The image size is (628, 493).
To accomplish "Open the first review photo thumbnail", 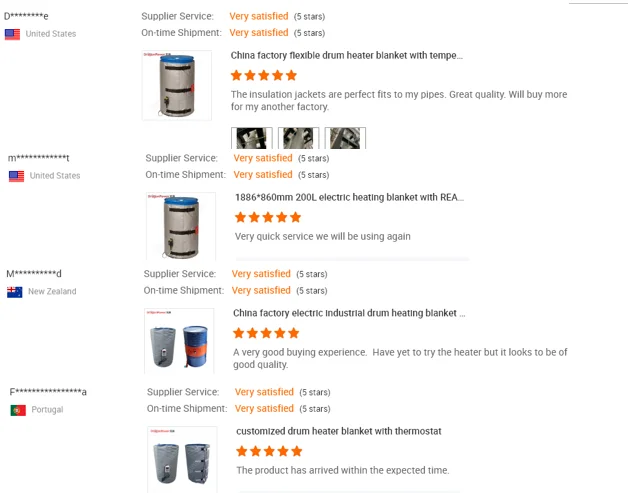I will pos(251,138).
